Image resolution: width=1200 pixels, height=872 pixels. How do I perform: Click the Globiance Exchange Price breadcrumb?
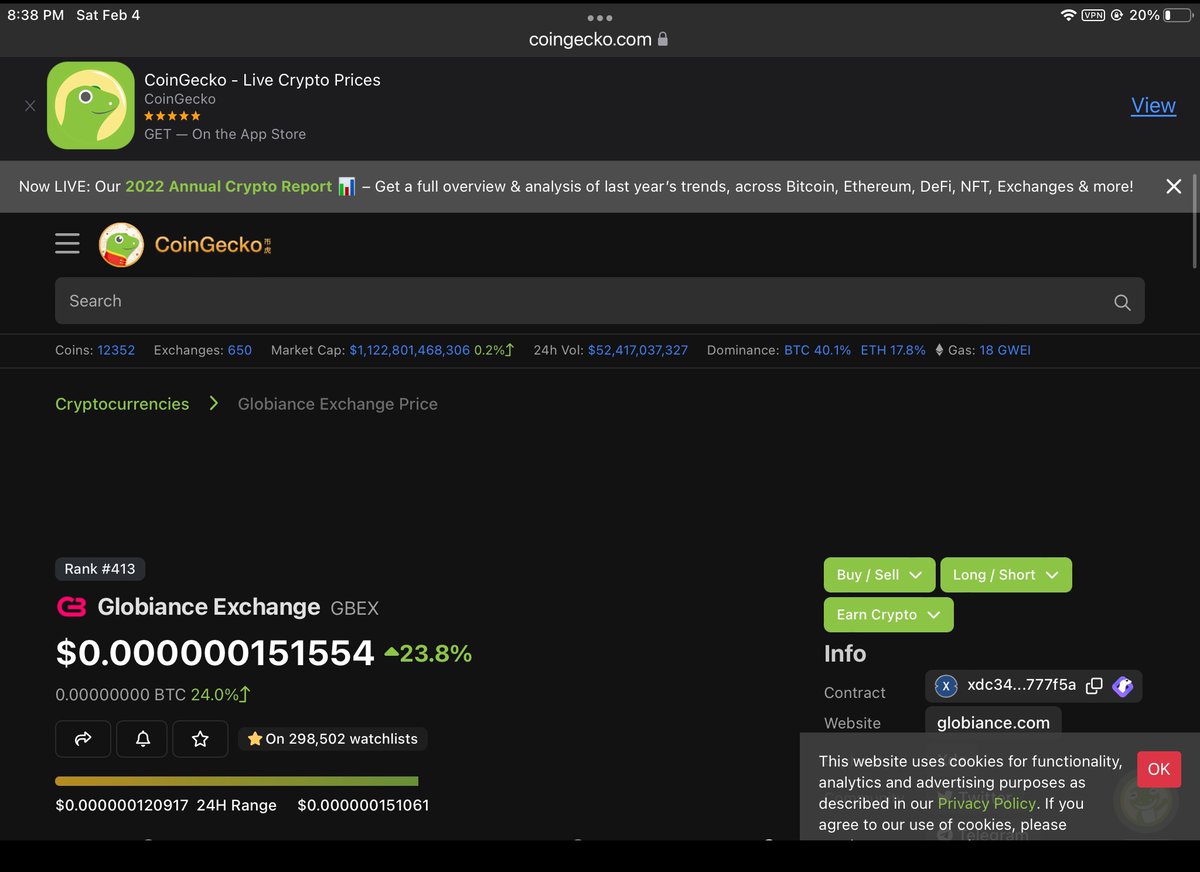click(338, 404)
